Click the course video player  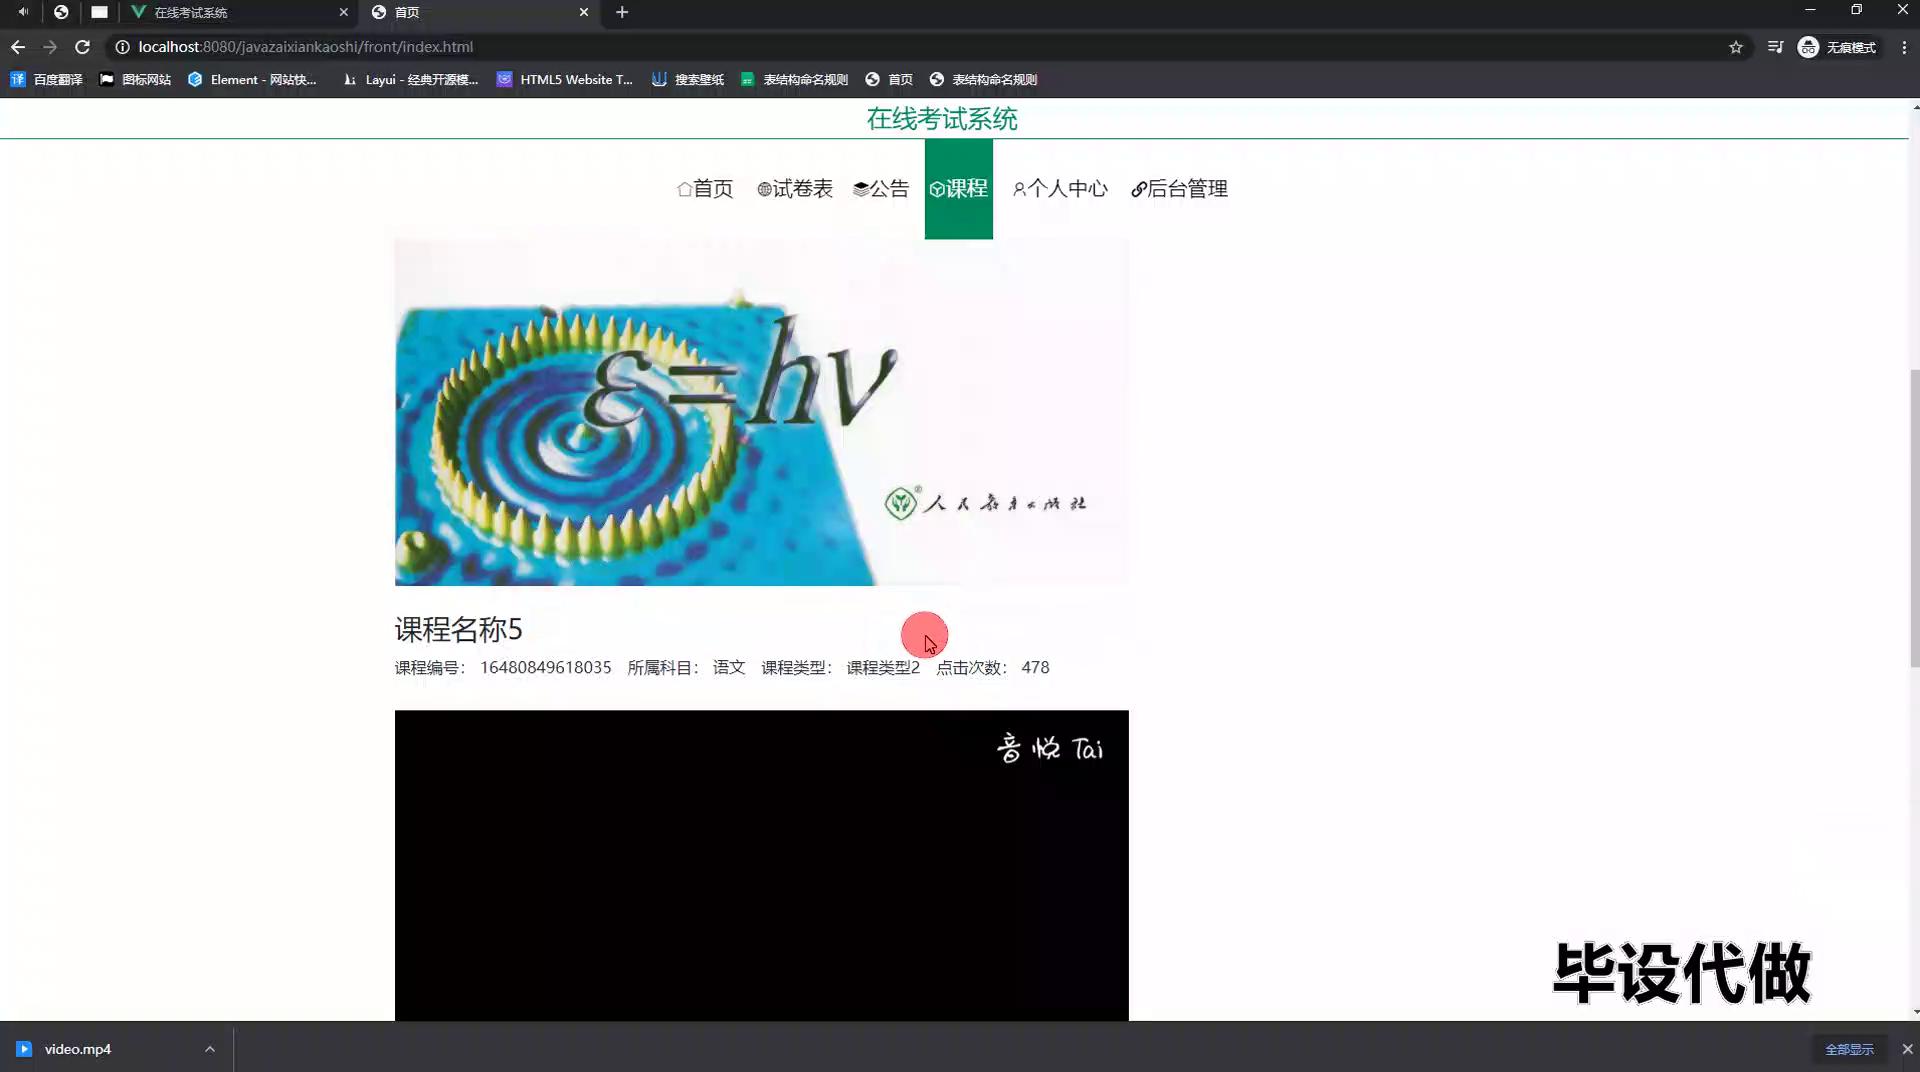click(761, 865)
